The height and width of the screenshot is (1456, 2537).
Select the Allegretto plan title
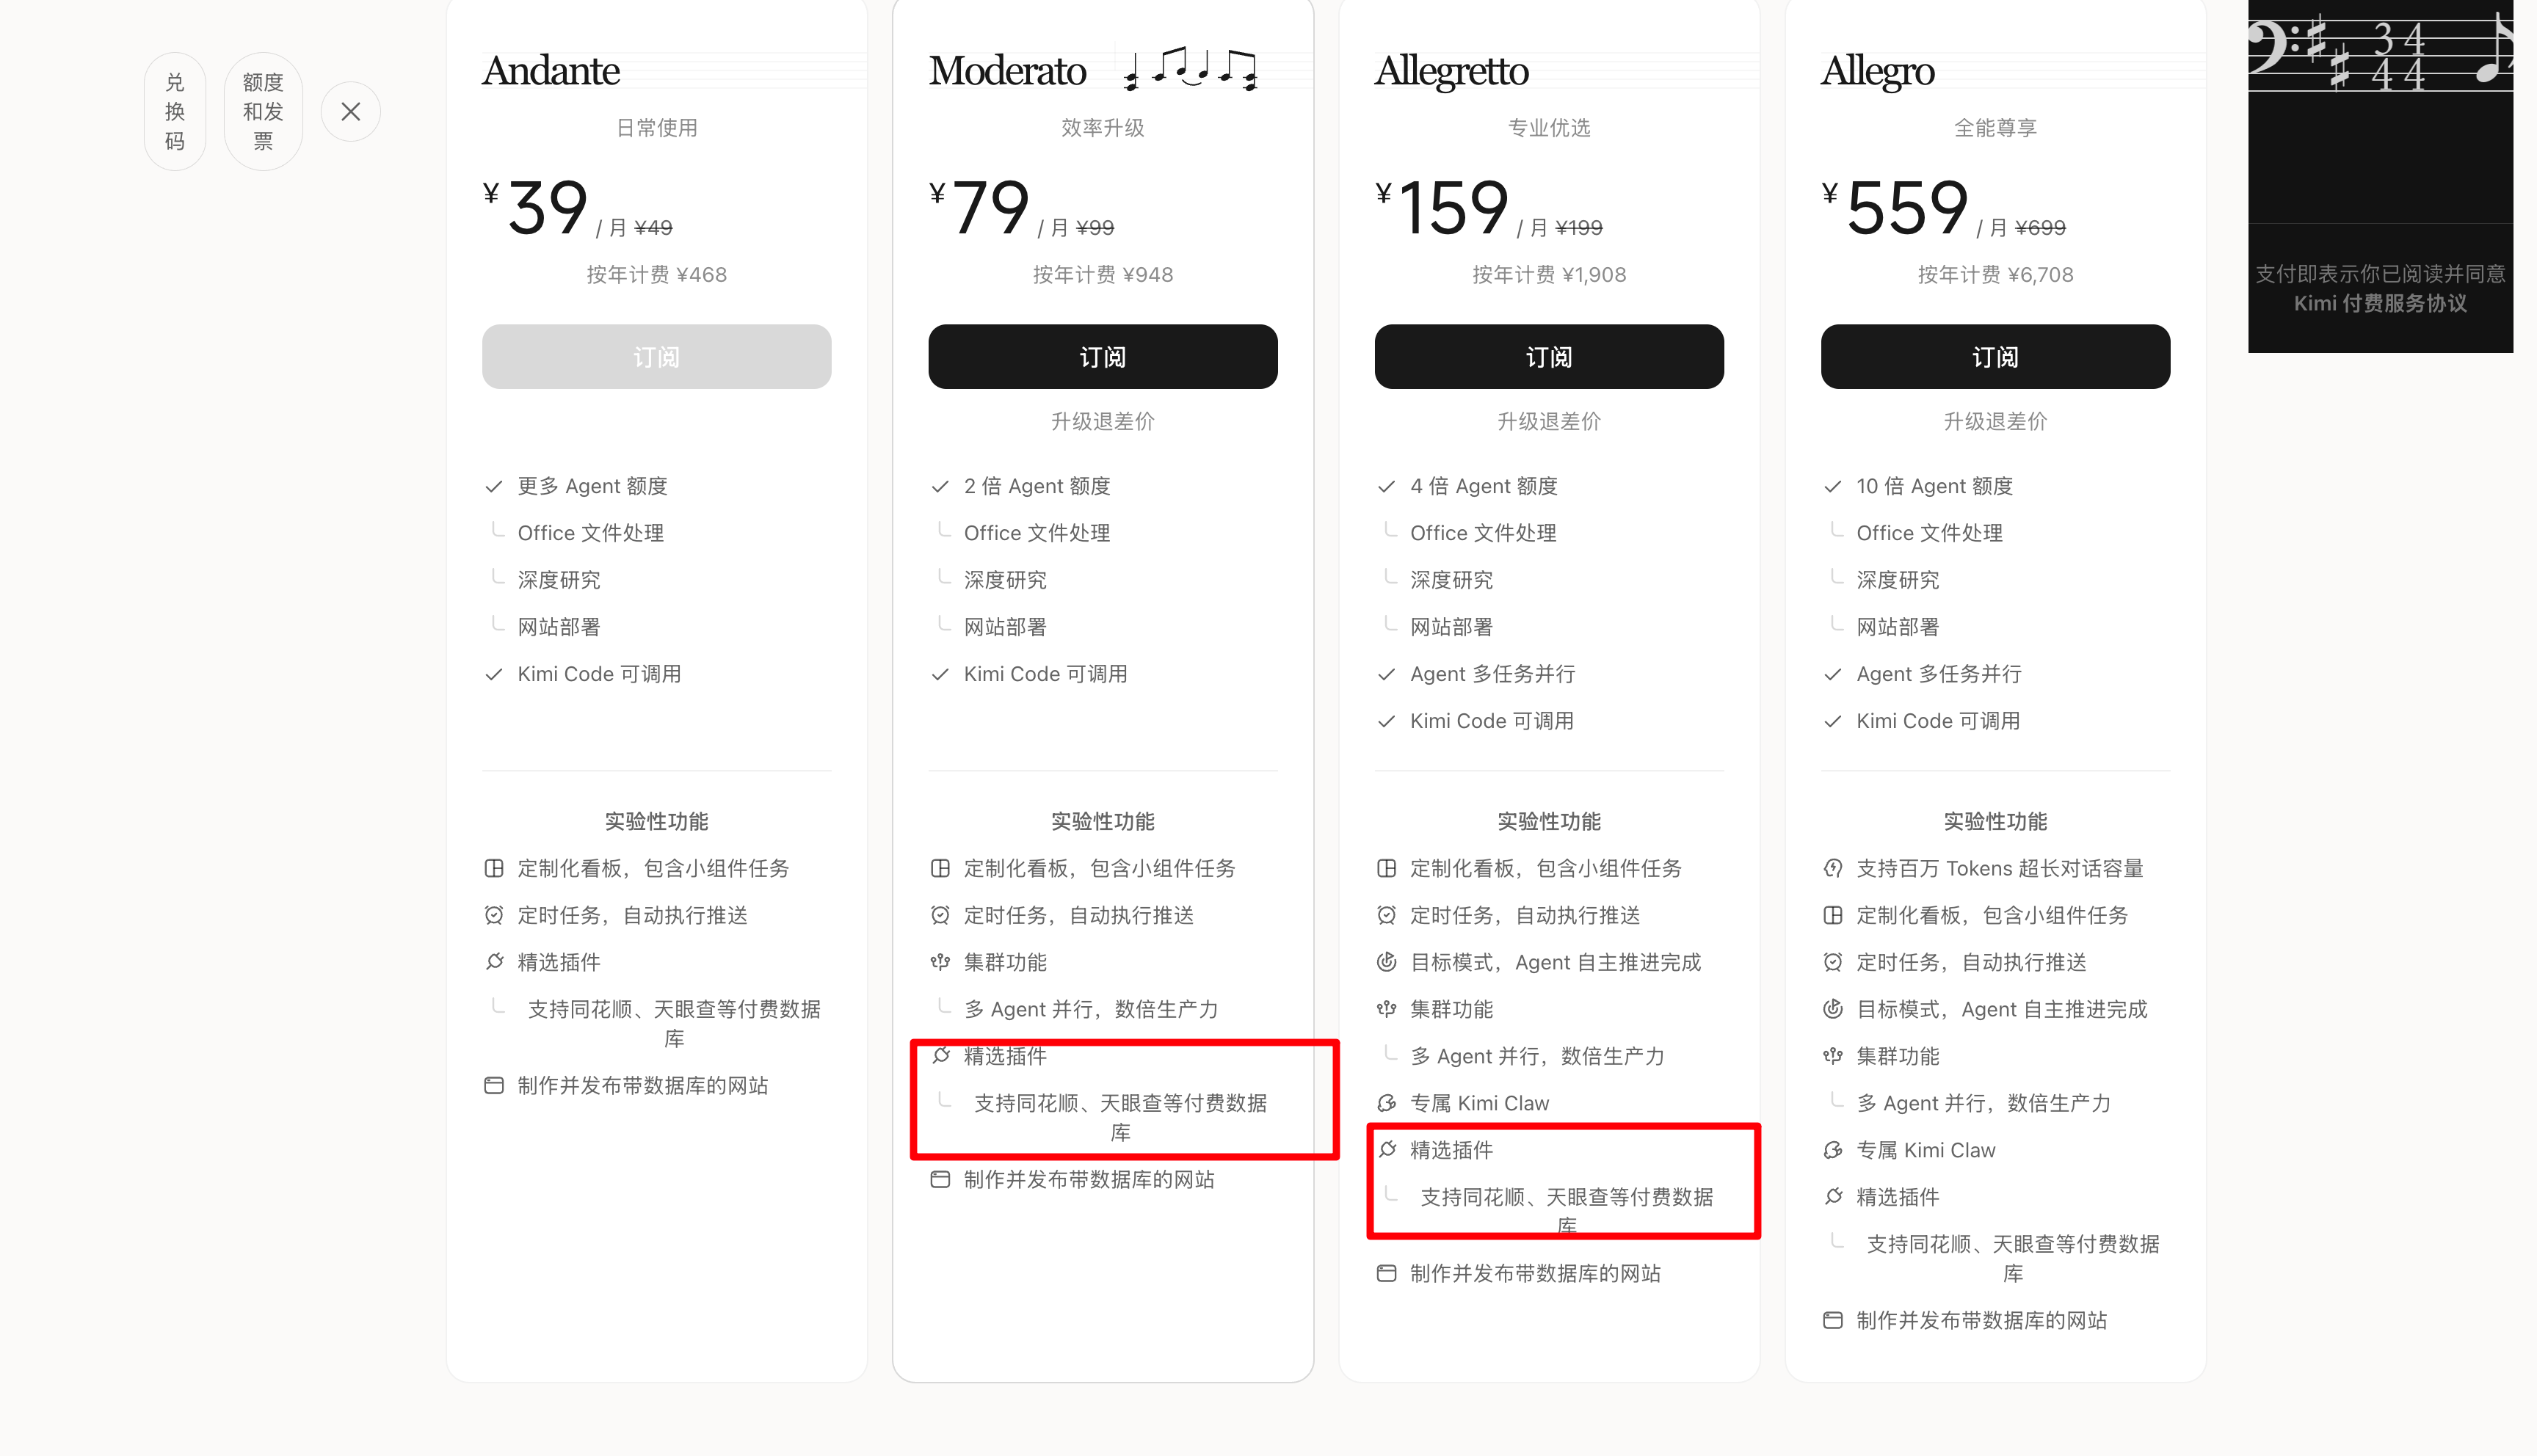[1451, 71]
